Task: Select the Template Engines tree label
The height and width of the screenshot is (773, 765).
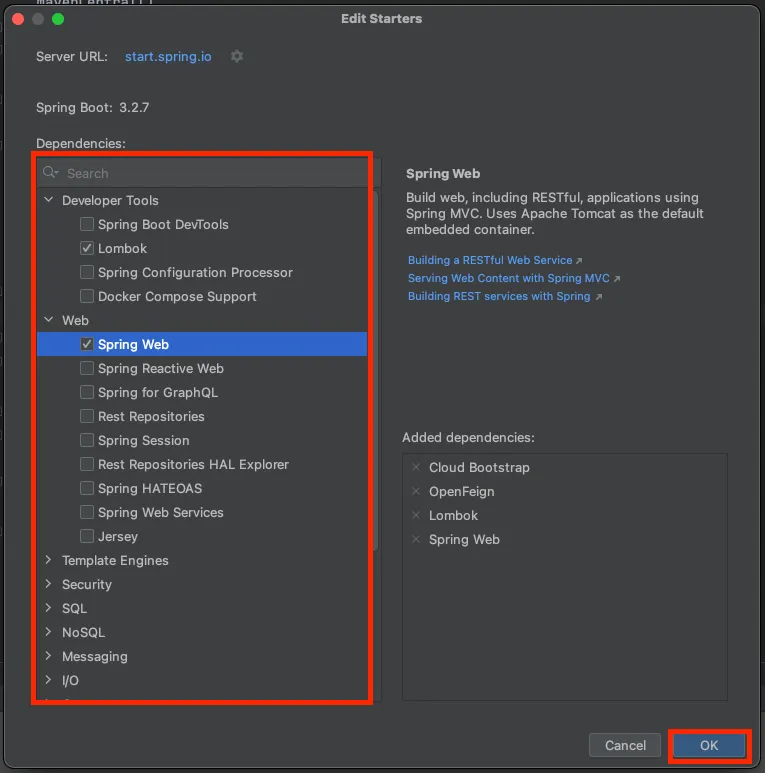Action: (115, 561)
